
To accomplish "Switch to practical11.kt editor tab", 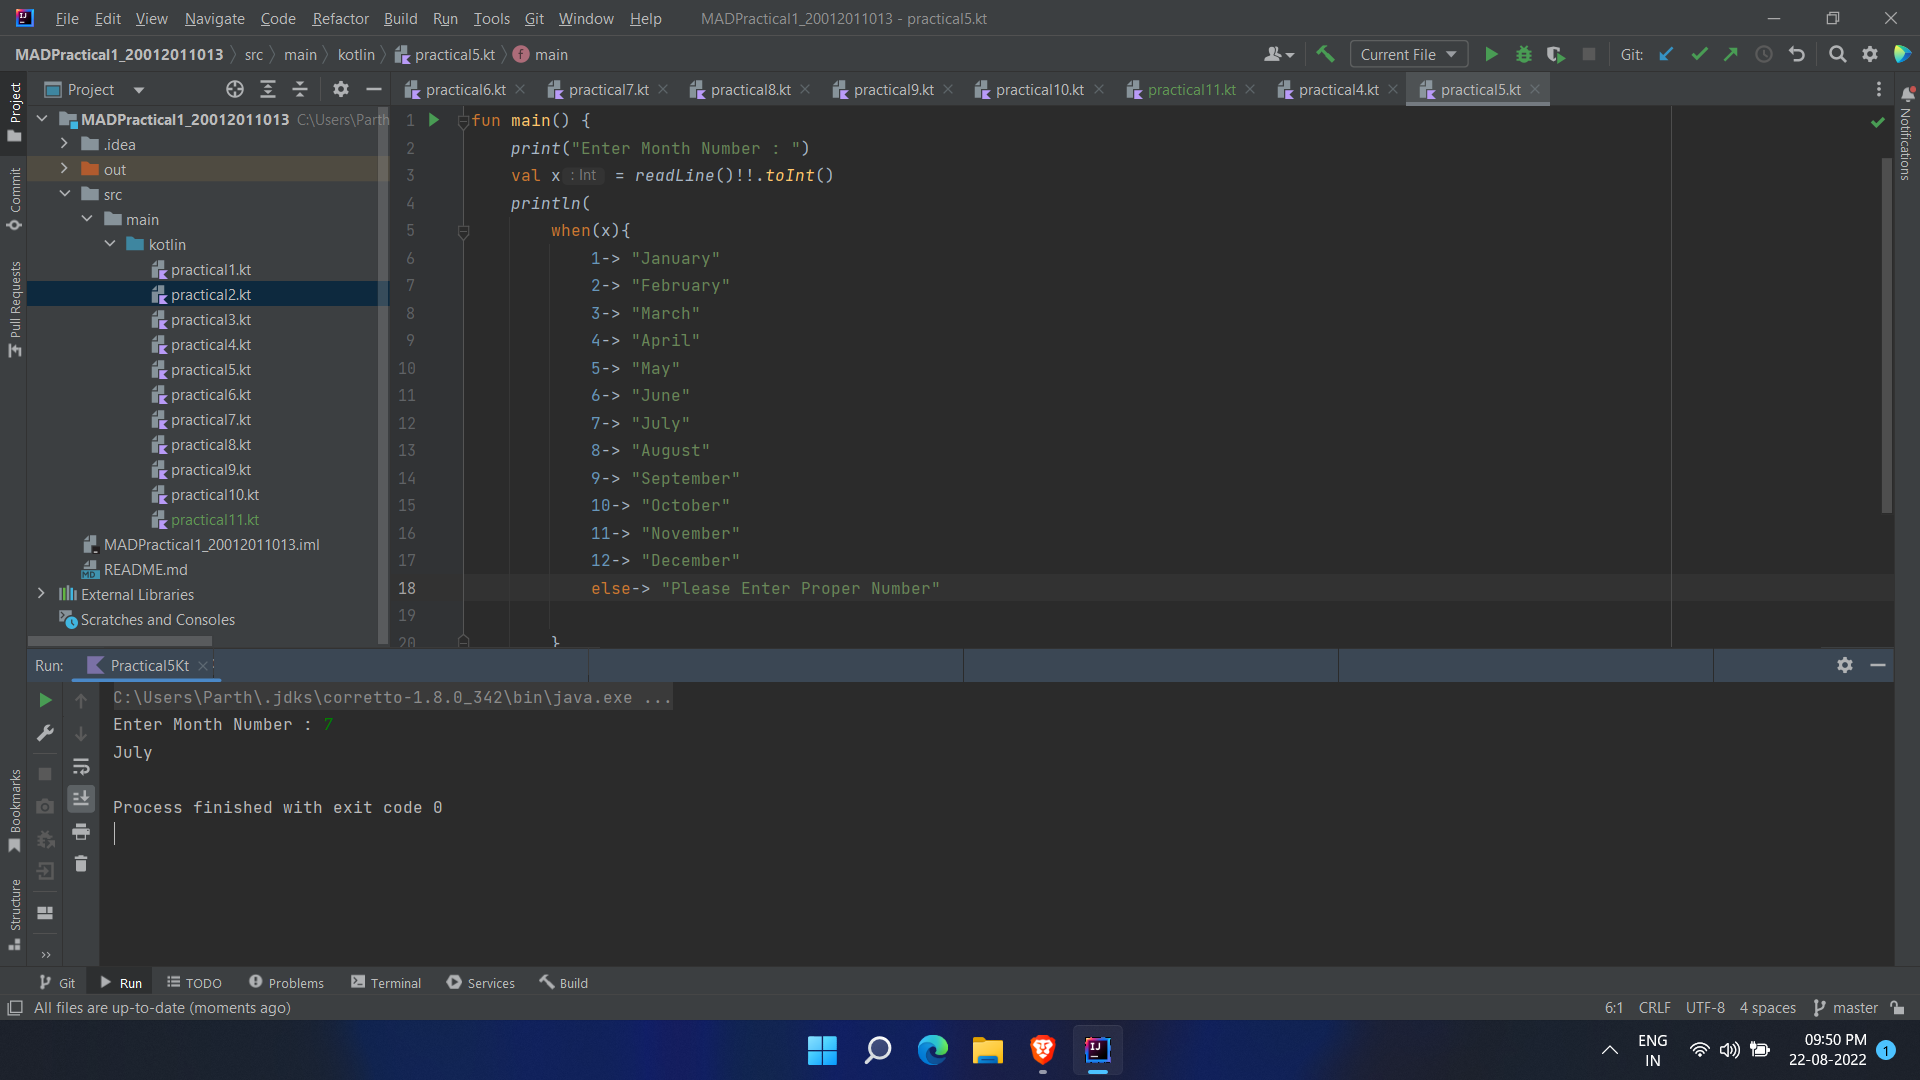I will click(x=1191, y=90).
